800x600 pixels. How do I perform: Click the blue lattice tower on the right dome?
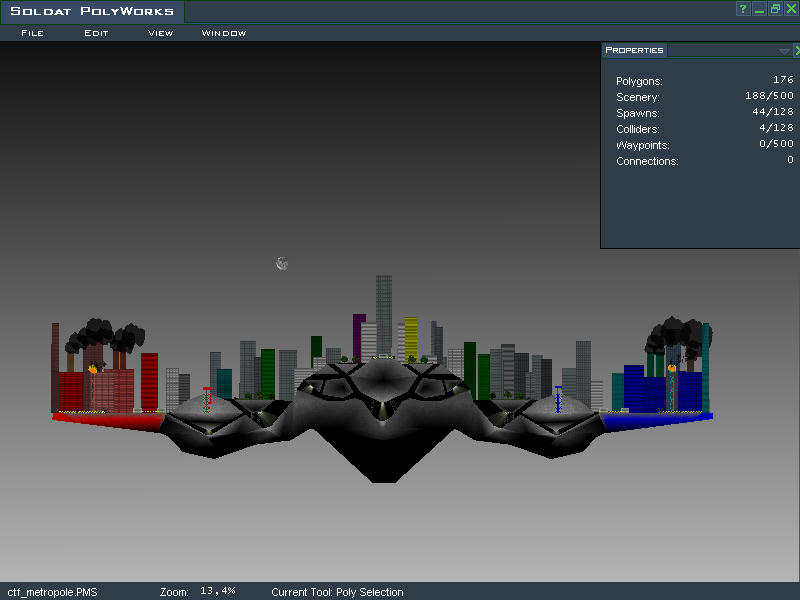558,399
